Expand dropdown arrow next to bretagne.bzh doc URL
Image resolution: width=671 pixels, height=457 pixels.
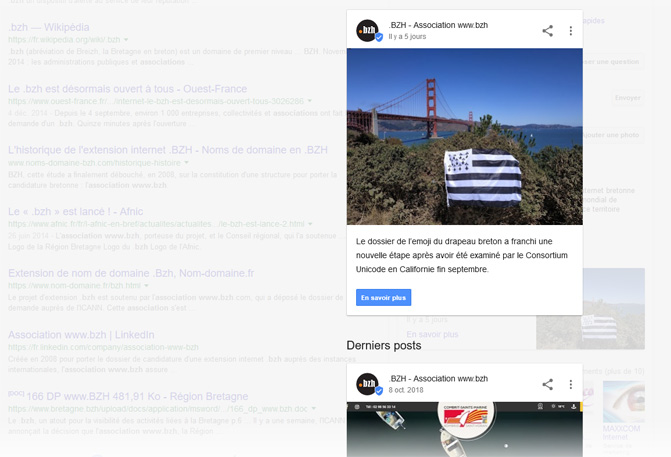[x=314, y=409]
